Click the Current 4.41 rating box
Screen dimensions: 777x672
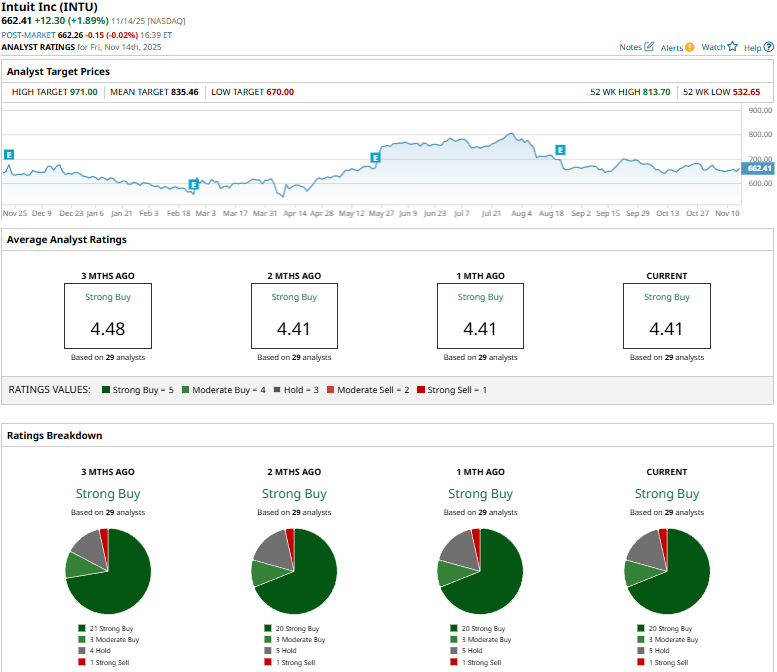pos(667,316)
